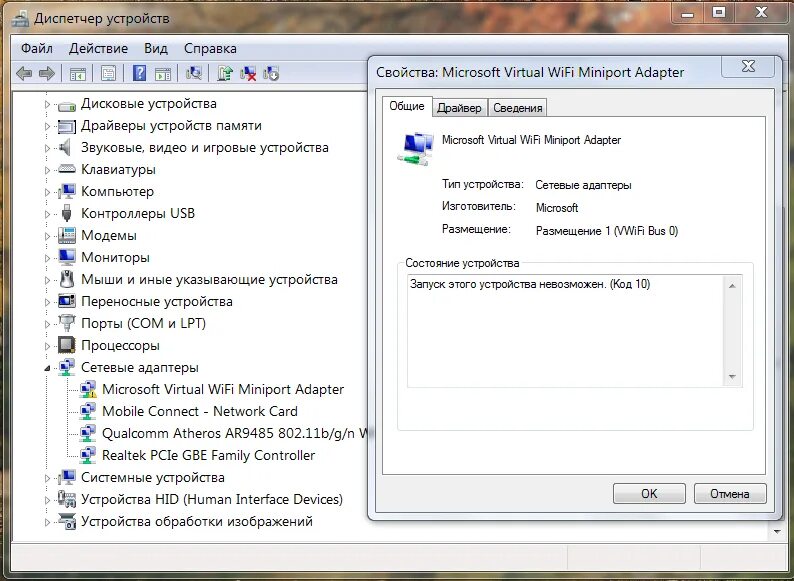Switch to the Драйвер tab
The width and height of the screenshot is (794, 581).
[x=459, y=108]
